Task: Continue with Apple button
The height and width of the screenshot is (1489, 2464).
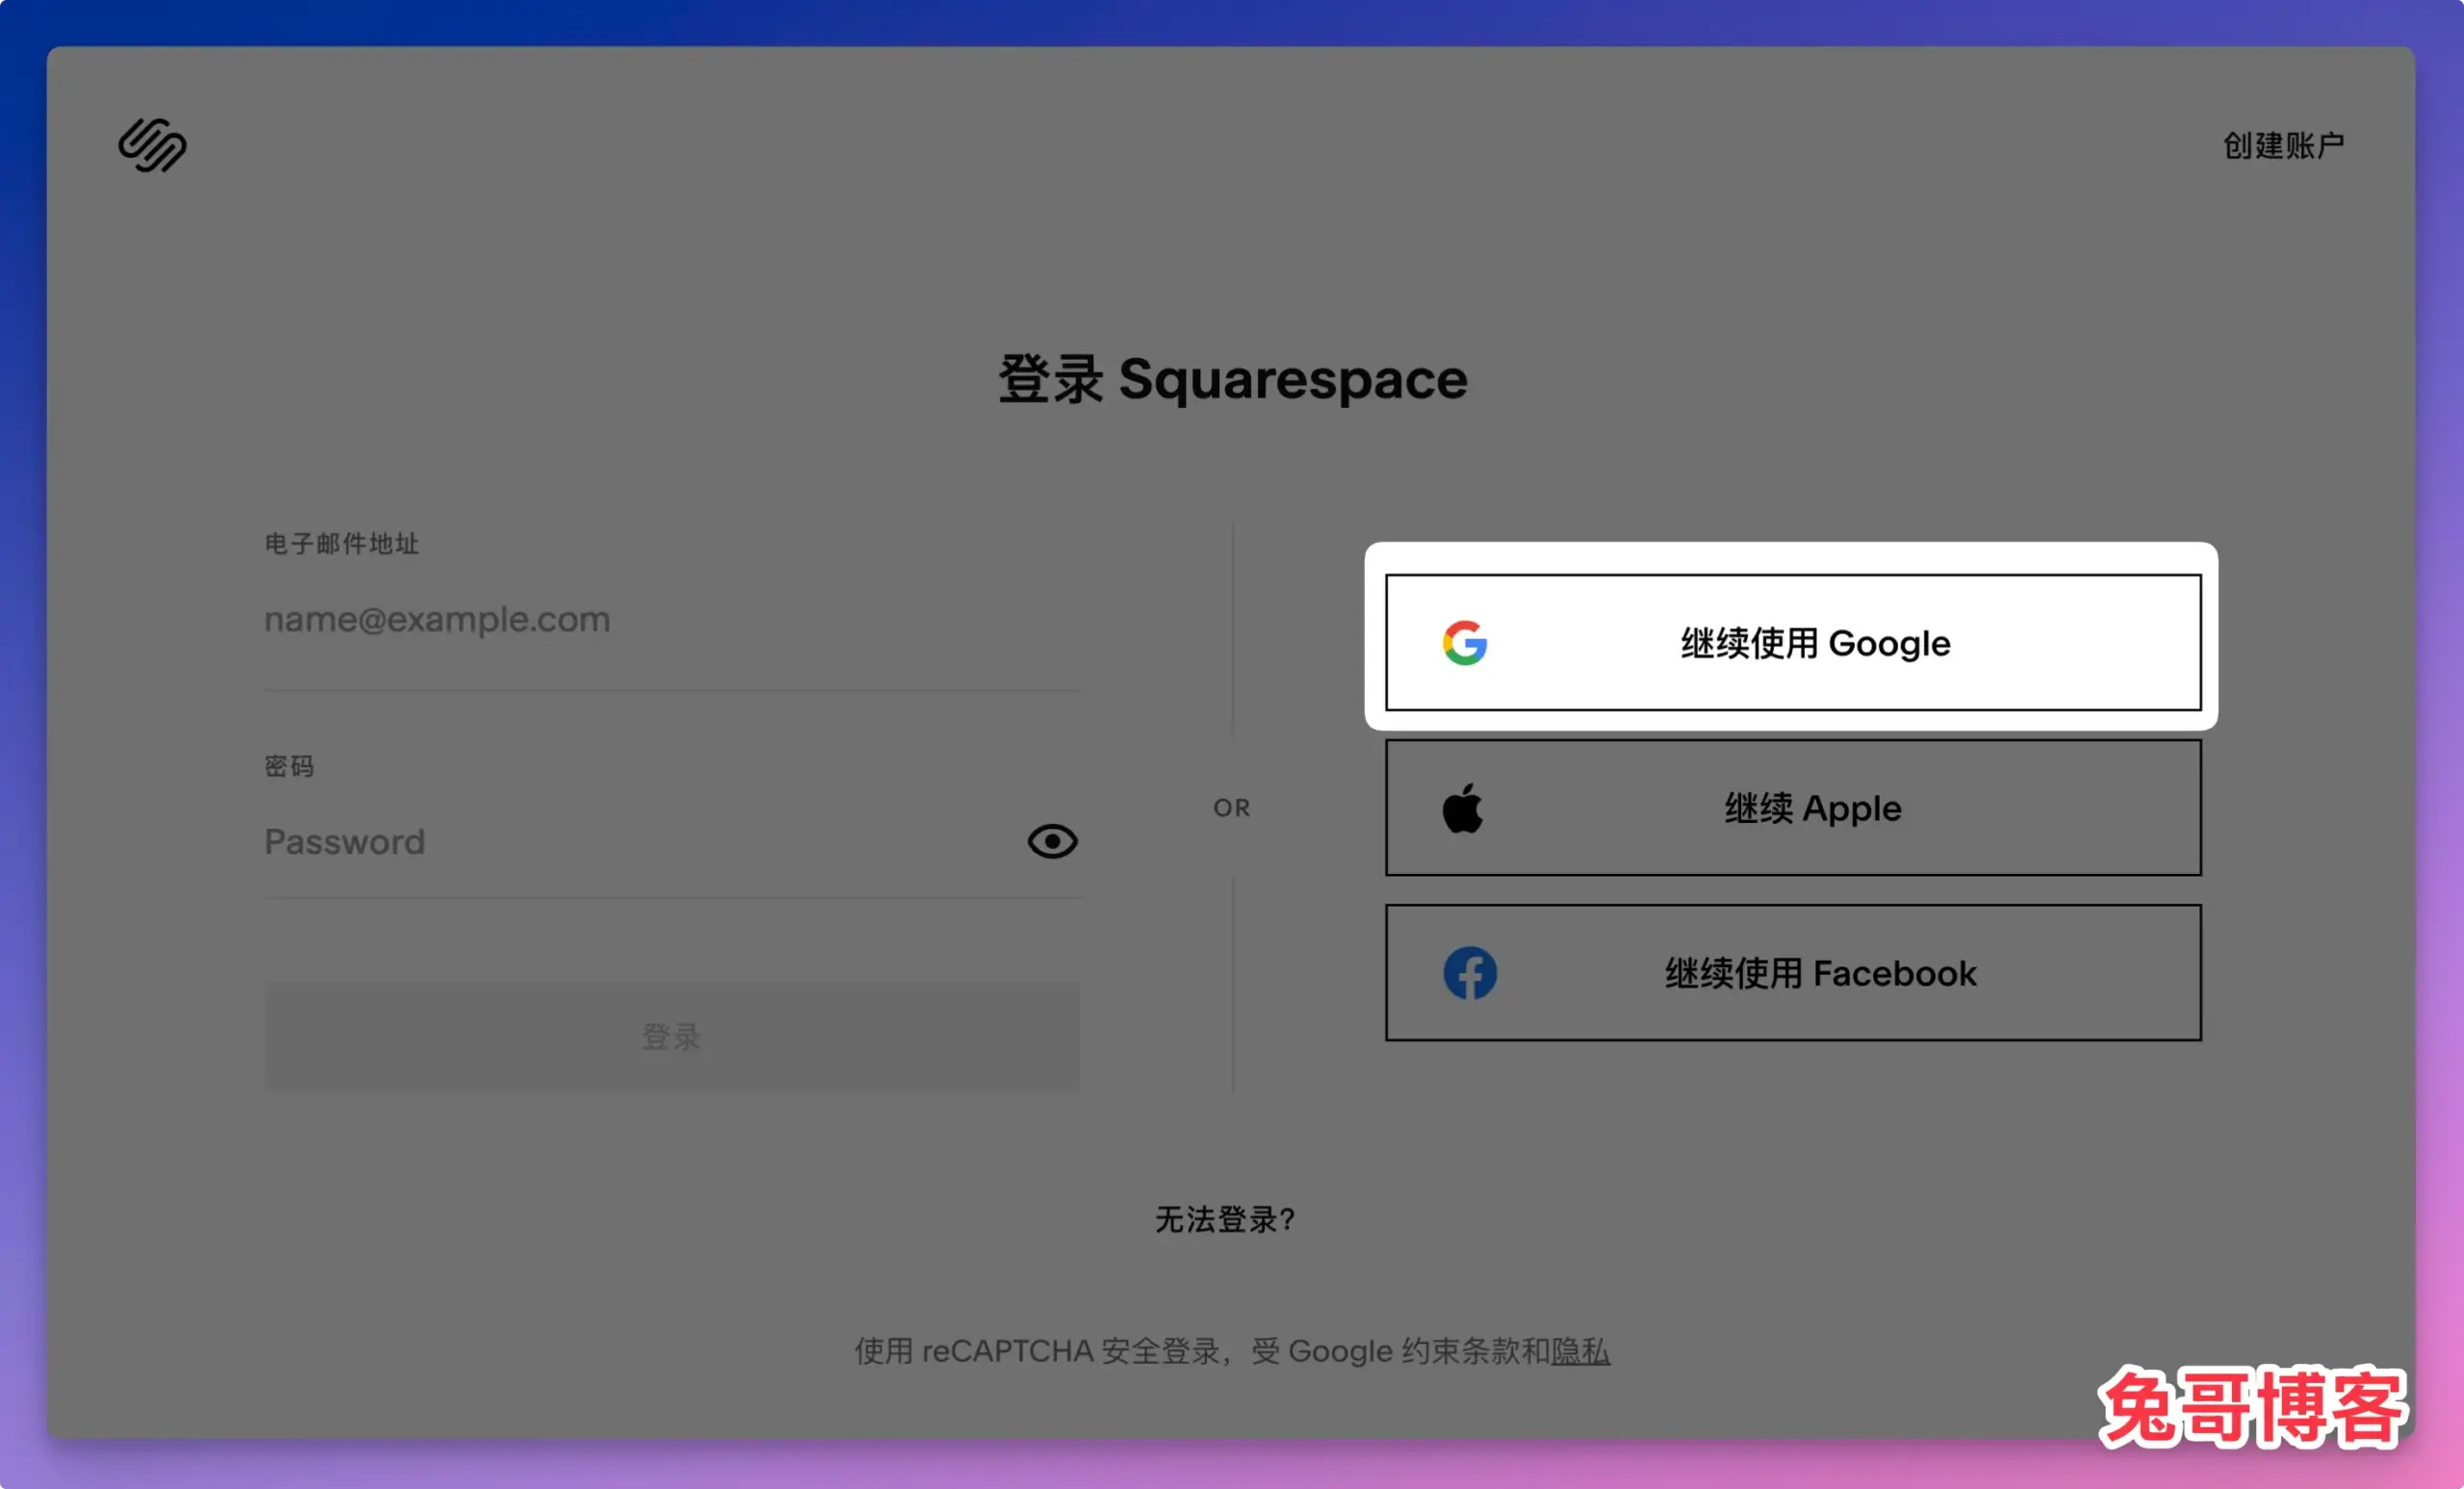Action: click(1792, 807)
